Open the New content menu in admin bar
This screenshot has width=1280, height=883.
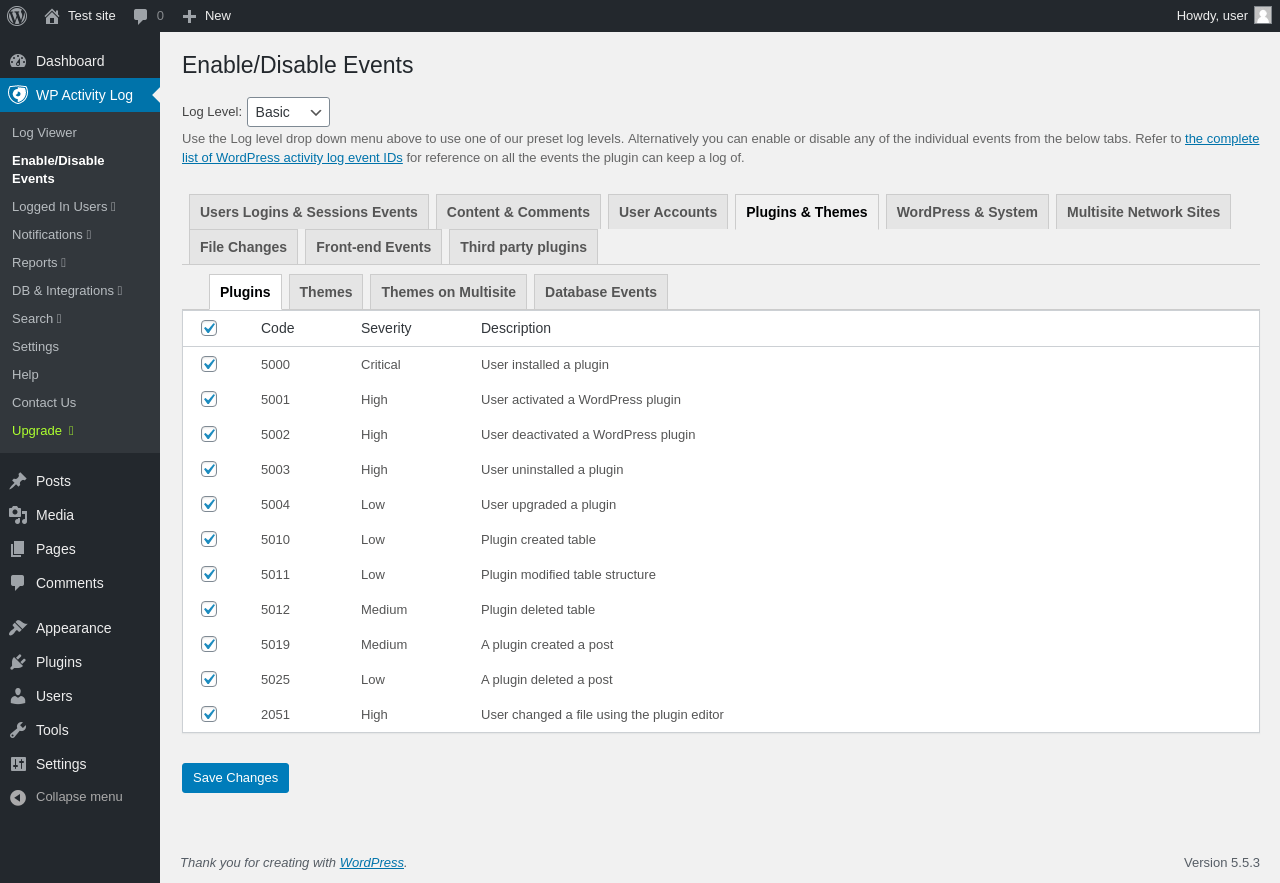tap(206, 16)
